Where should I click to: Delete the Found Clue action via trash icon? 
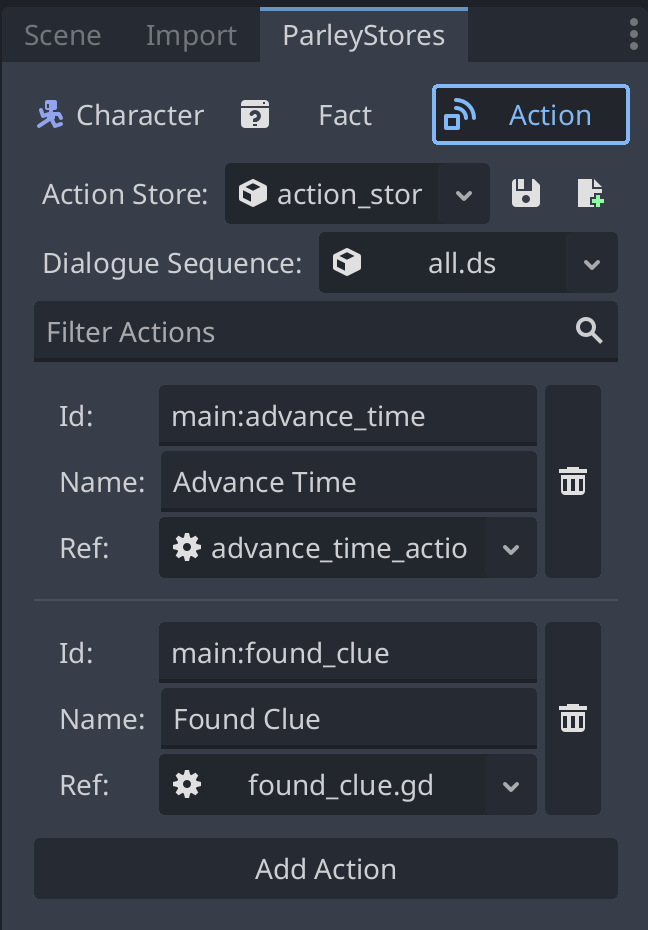tap(572, 718)
